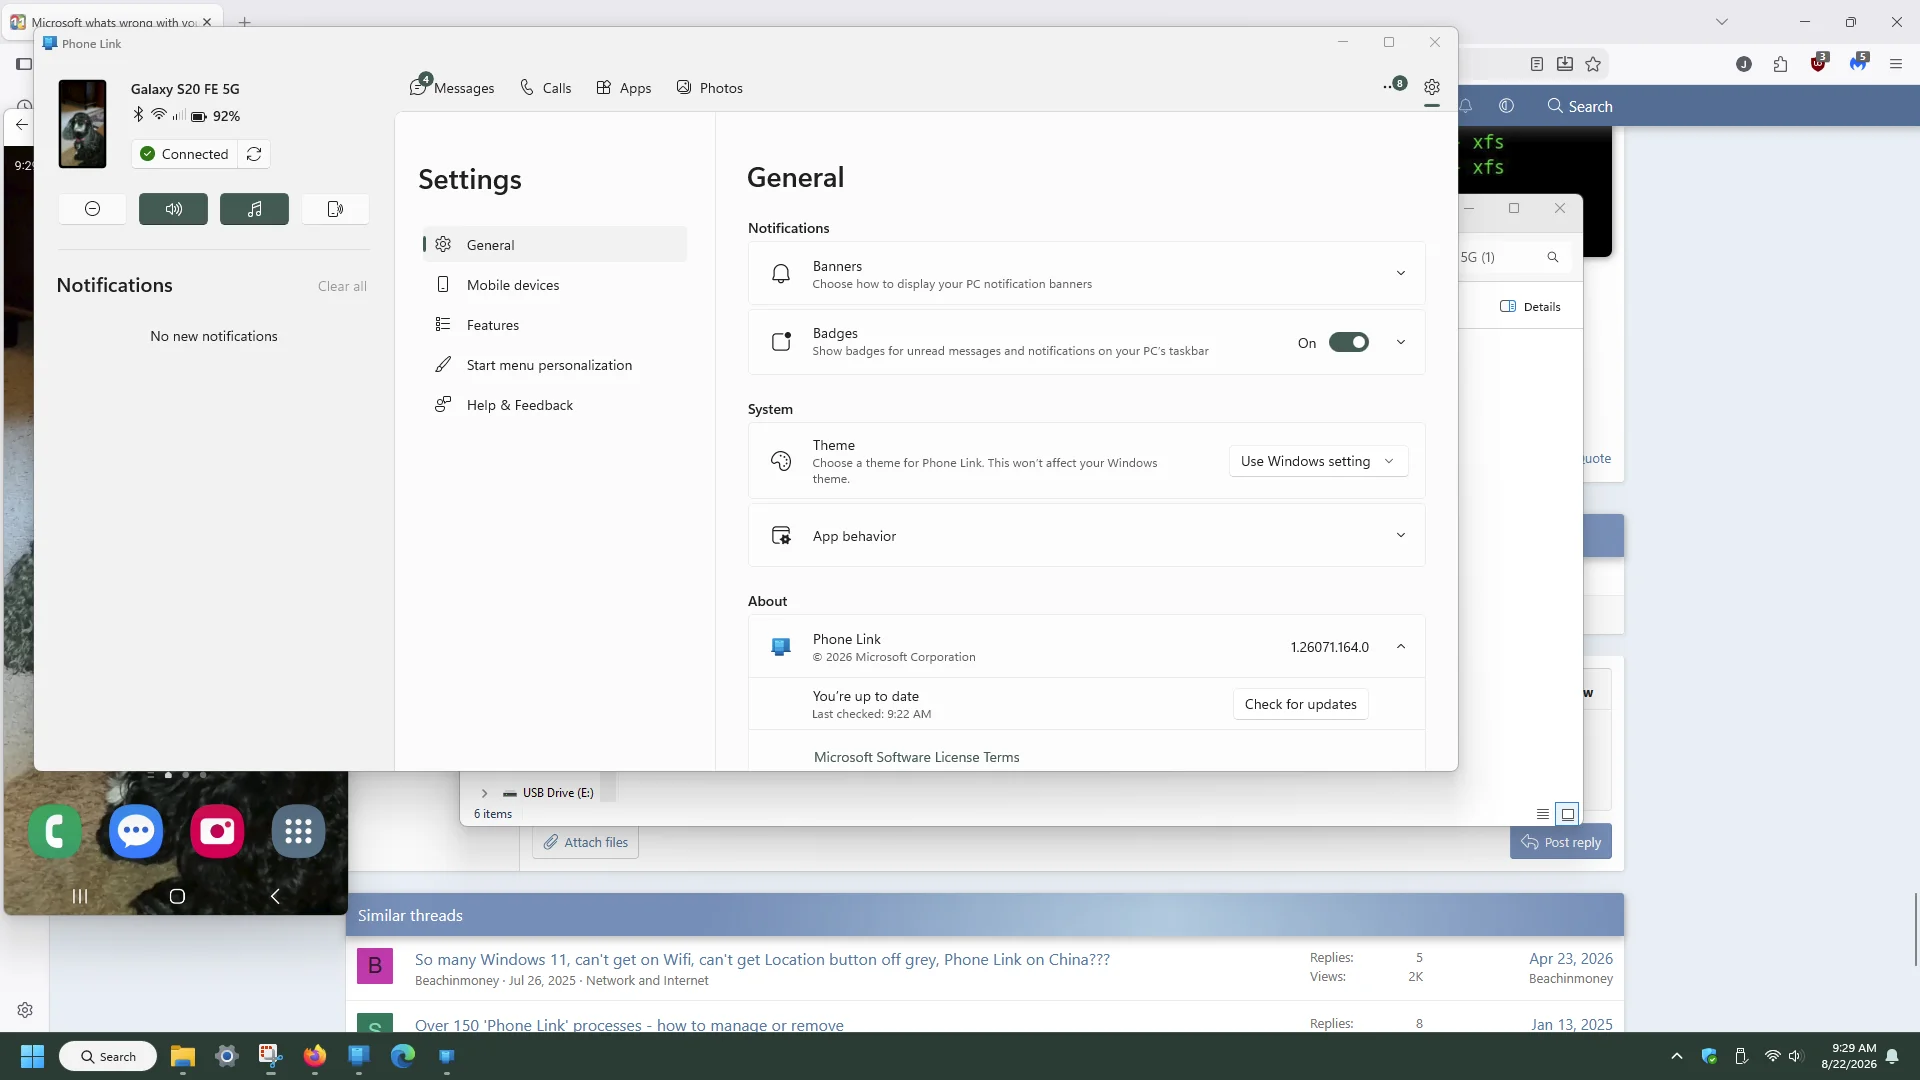Switch File Explorer to list details view
Image resolution: width=1920 pixels, height=1080 pixels.
coord(1543,814)
